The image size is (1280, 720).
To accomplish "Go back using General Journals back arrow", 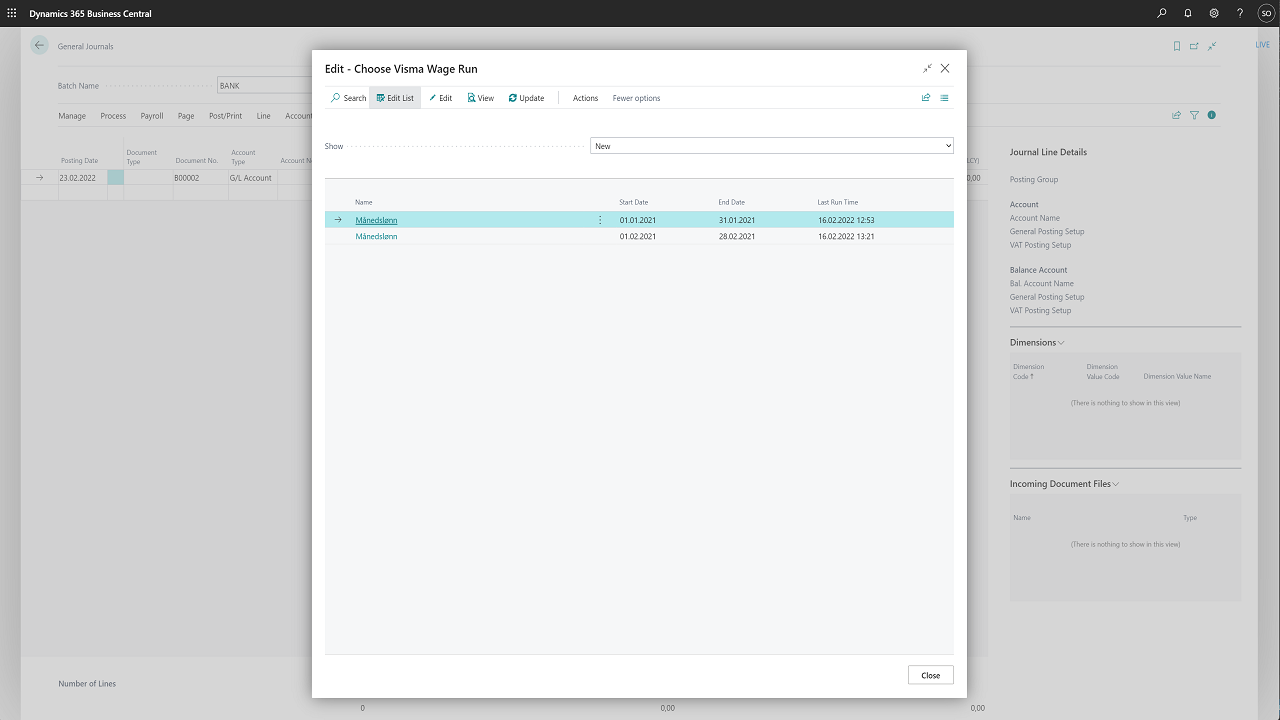I will 39,45.
